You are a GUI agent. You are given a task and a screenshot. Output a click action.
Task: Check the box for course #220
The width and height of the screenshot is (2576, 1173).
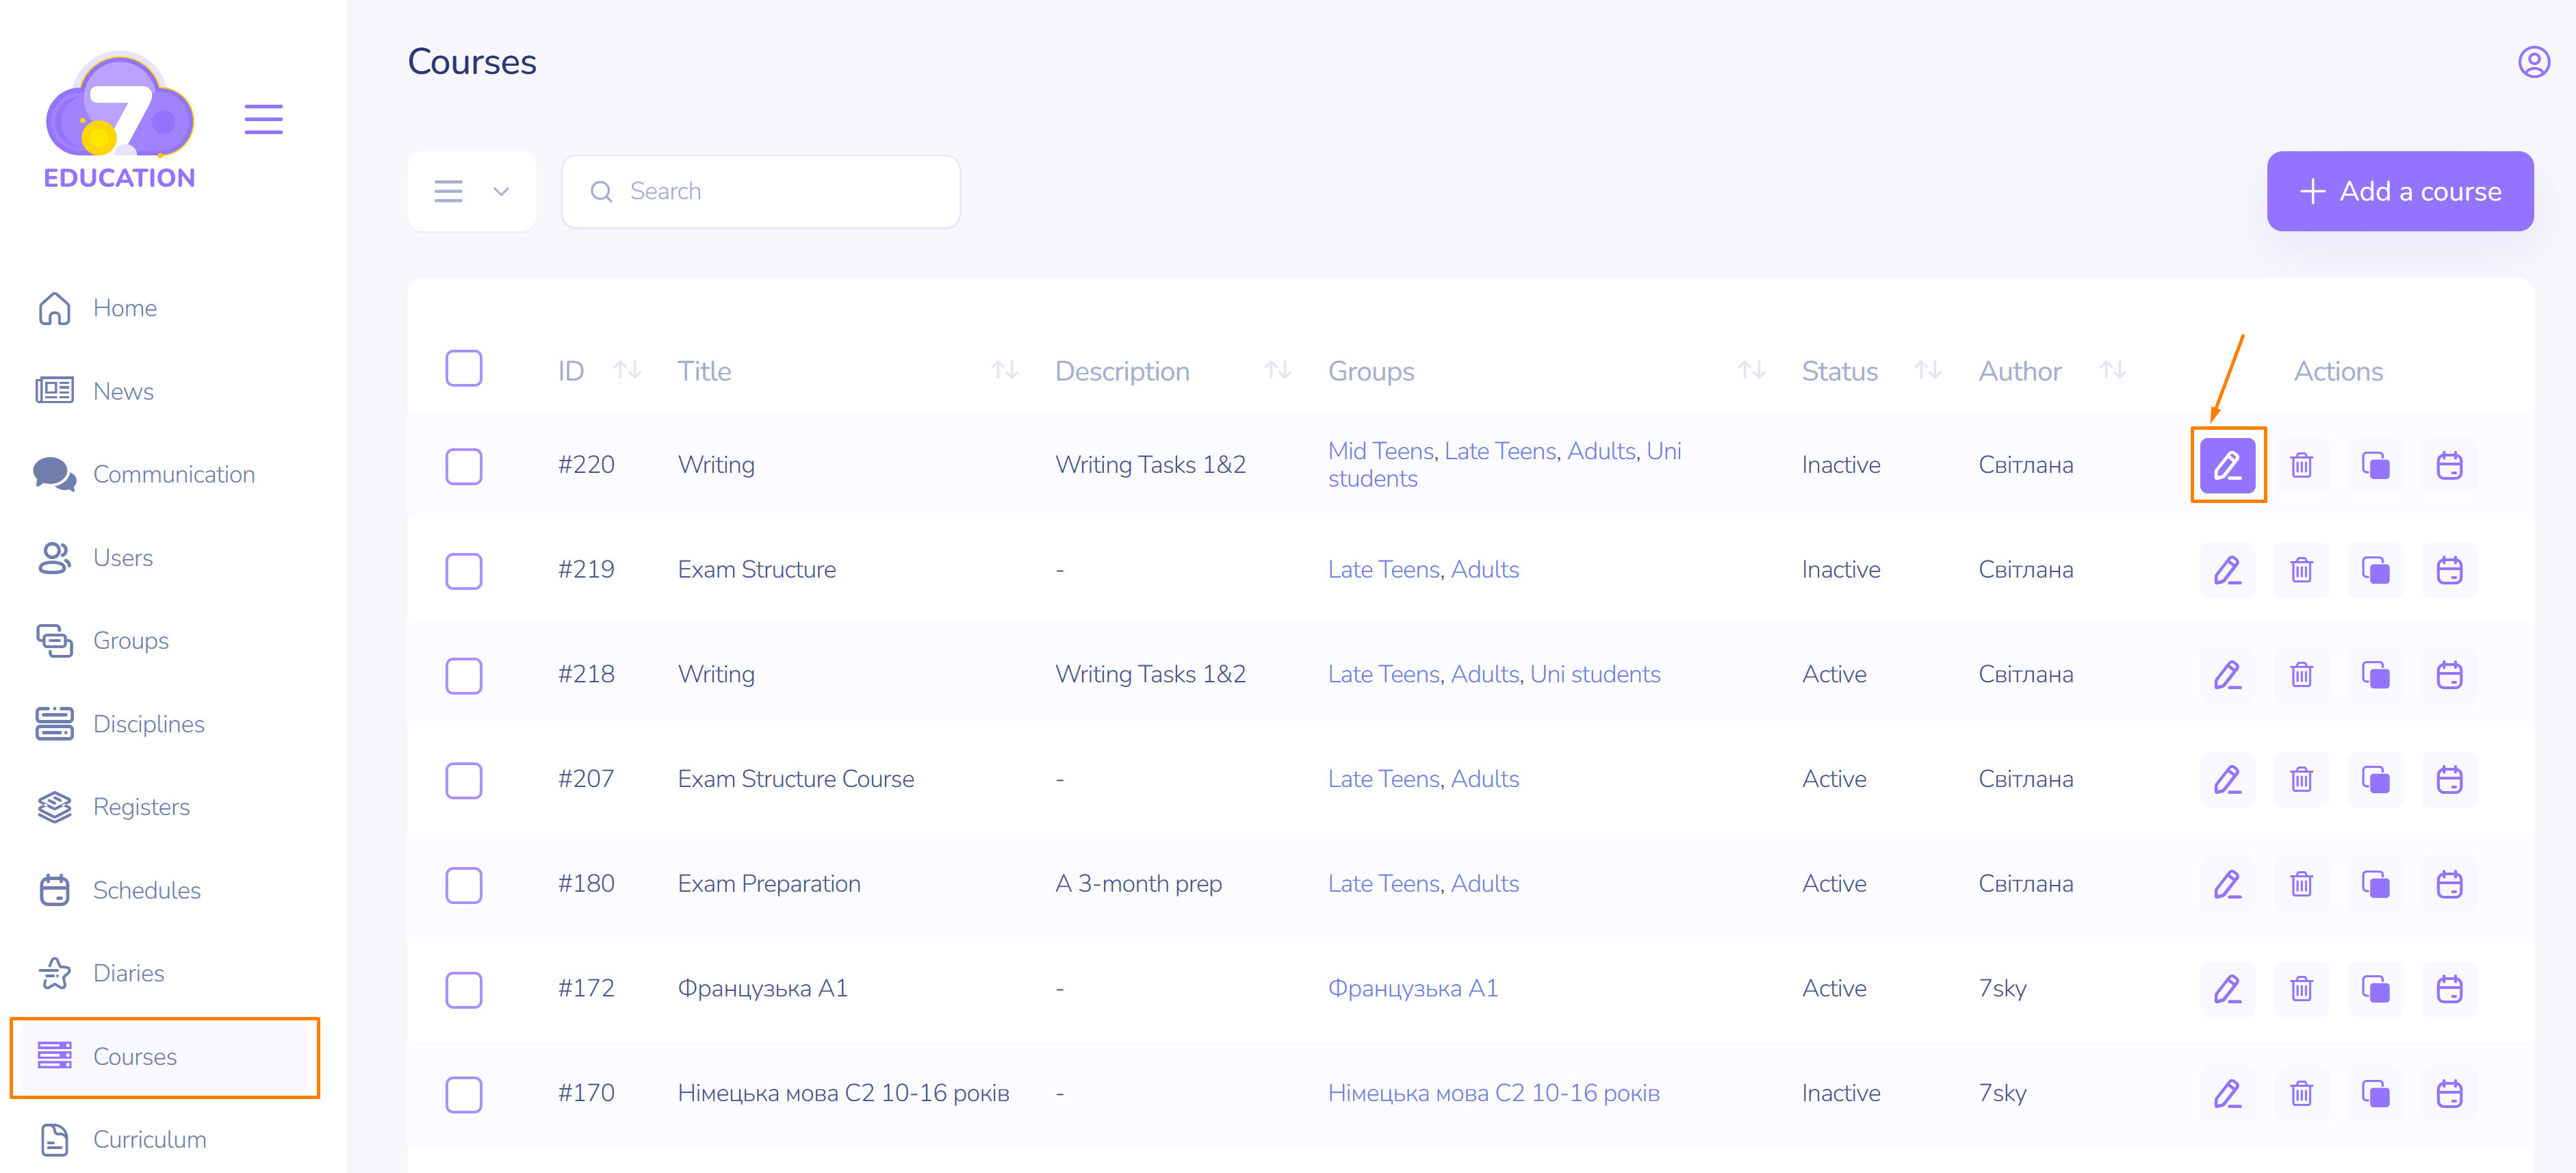click(464, 466)
